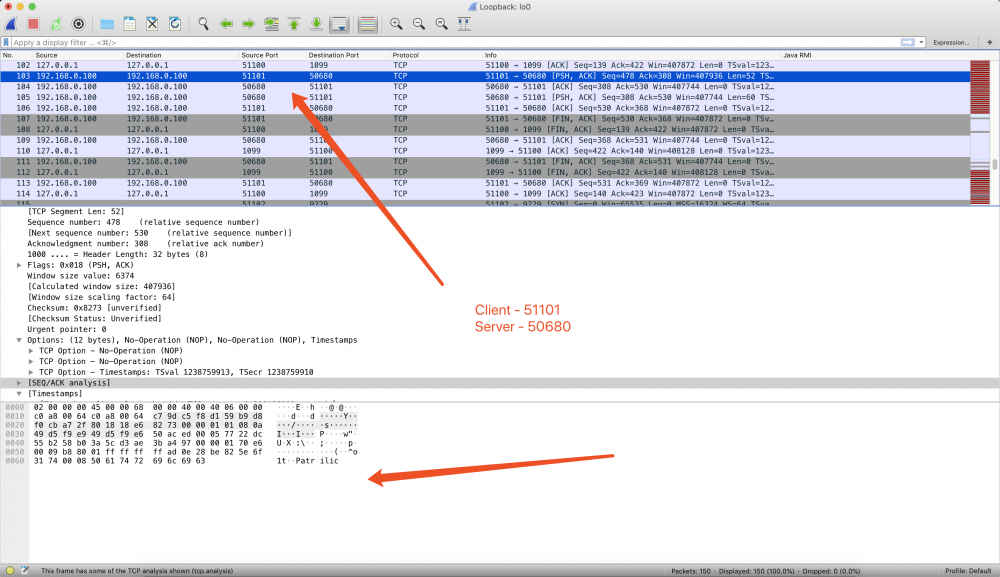Reset text to normal size
Image resolution: width=1000 pixels, height=577 pixels.
tap(441, 24)
